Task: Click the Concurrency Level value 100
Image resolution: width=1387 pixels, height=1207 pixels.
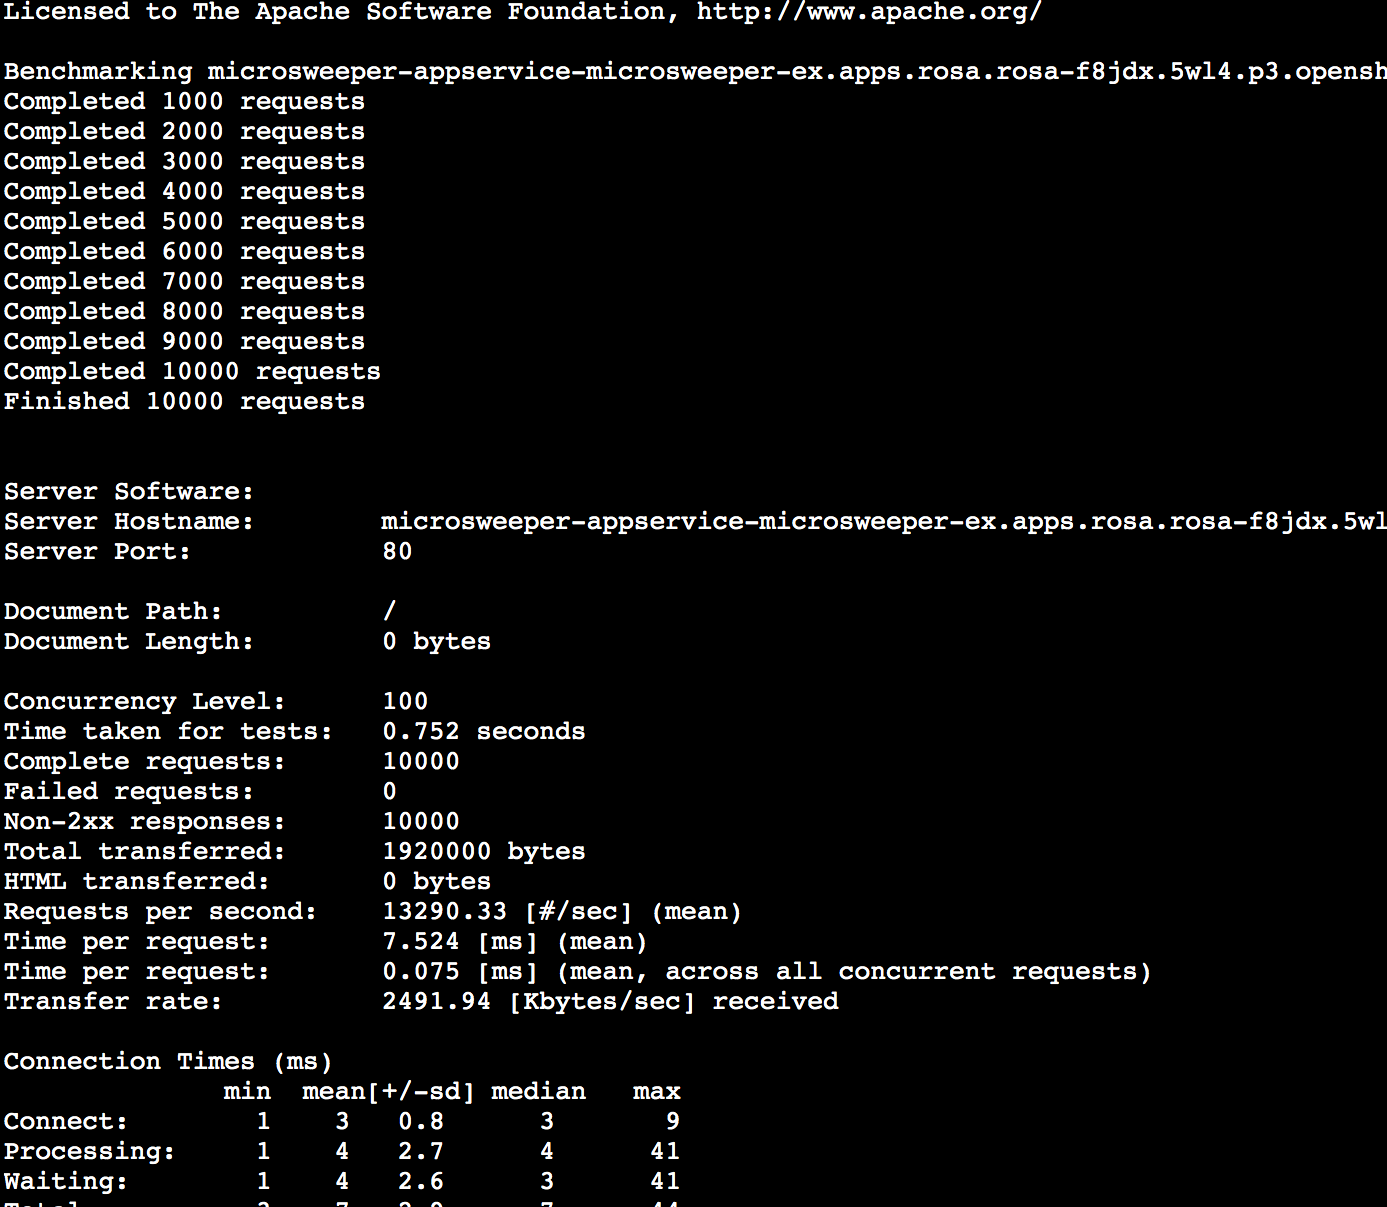Action: point(405,701)
